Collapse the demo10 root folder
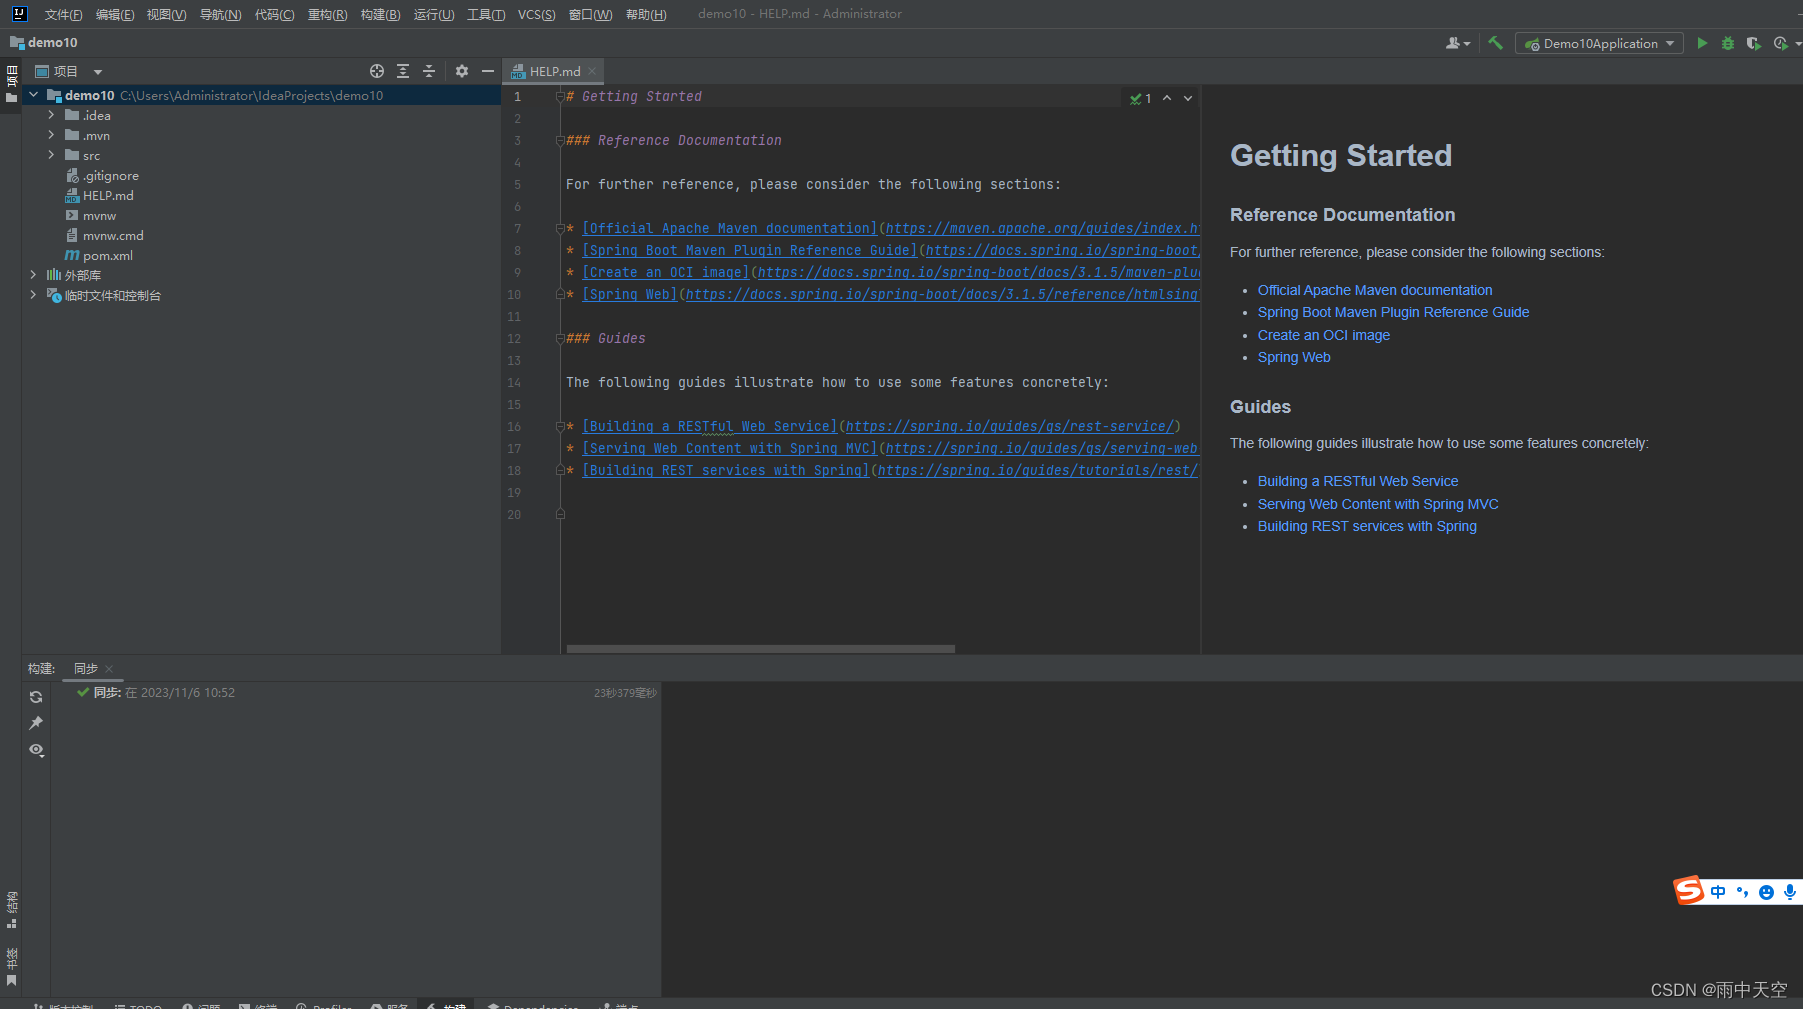1803x1009 pixels. click(x=34, y=95)
